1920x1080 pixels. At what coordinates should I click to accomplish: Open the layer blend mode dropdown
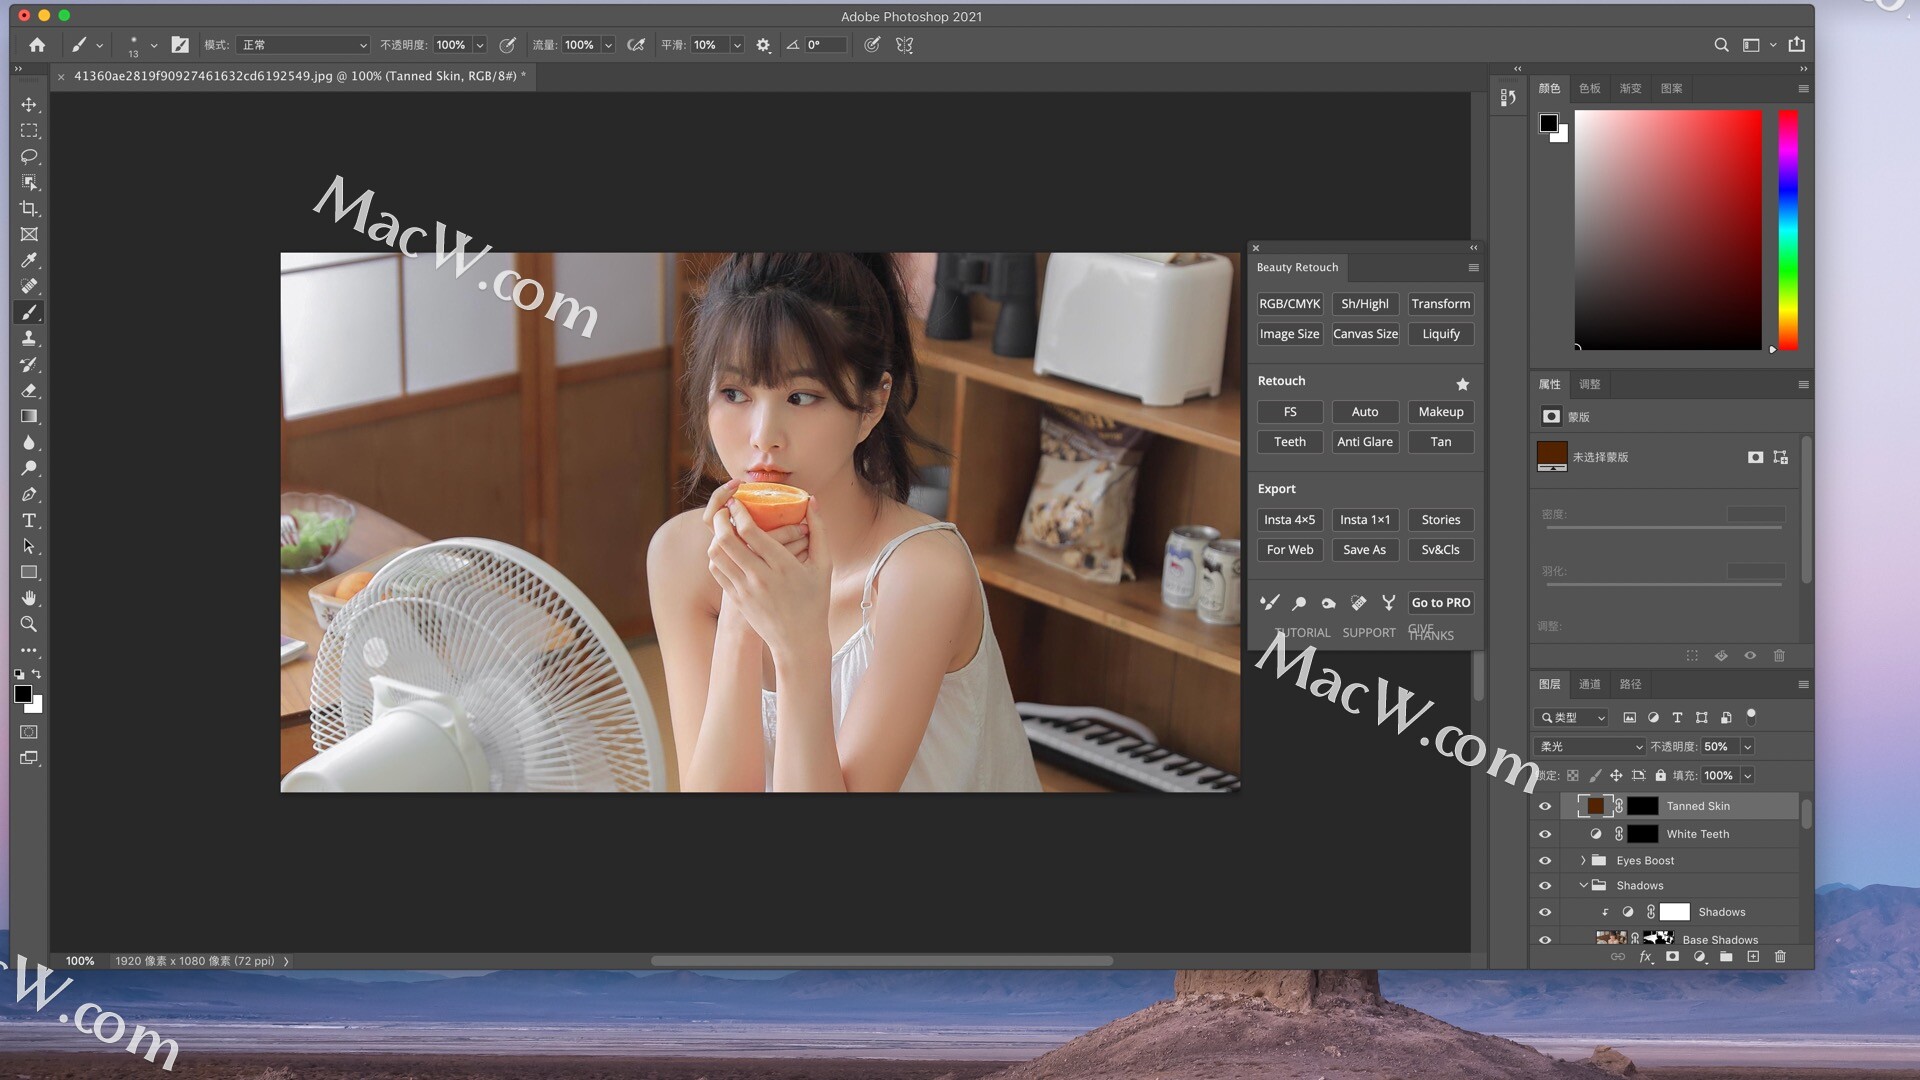pyautogui.click(x=1590, y=746)
